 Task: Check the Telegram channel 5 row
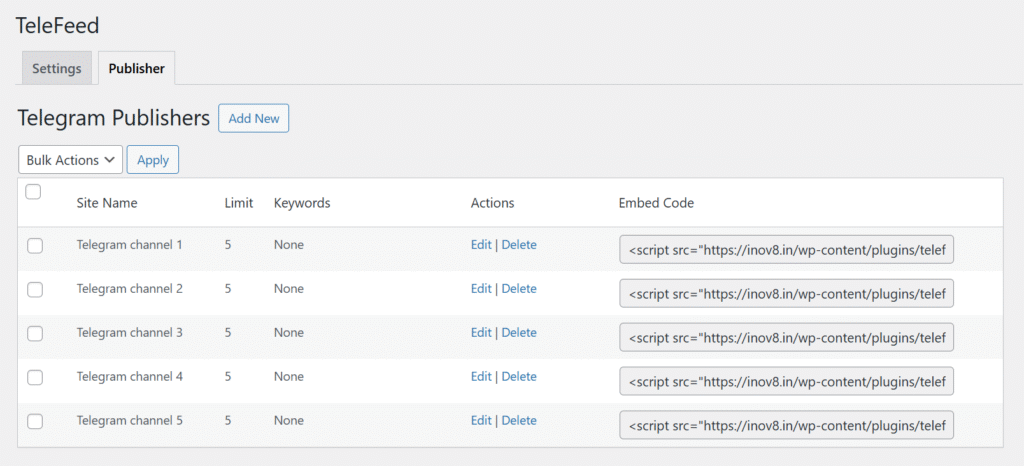click(x=35, y=421)
